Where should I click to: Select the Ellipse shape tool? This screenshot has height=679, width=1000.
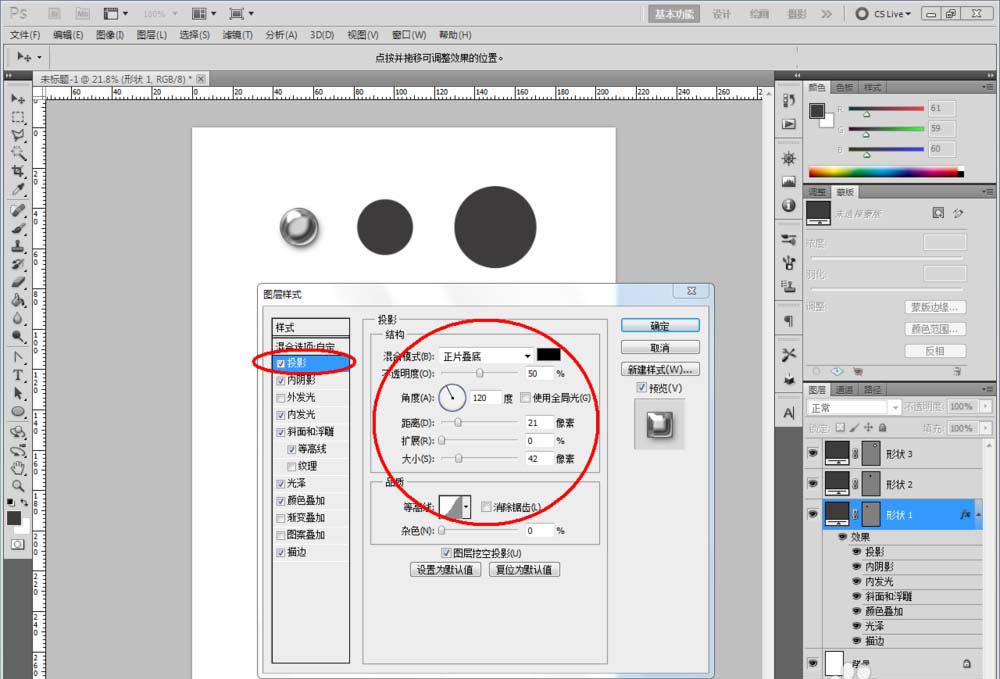coord(18,411)
